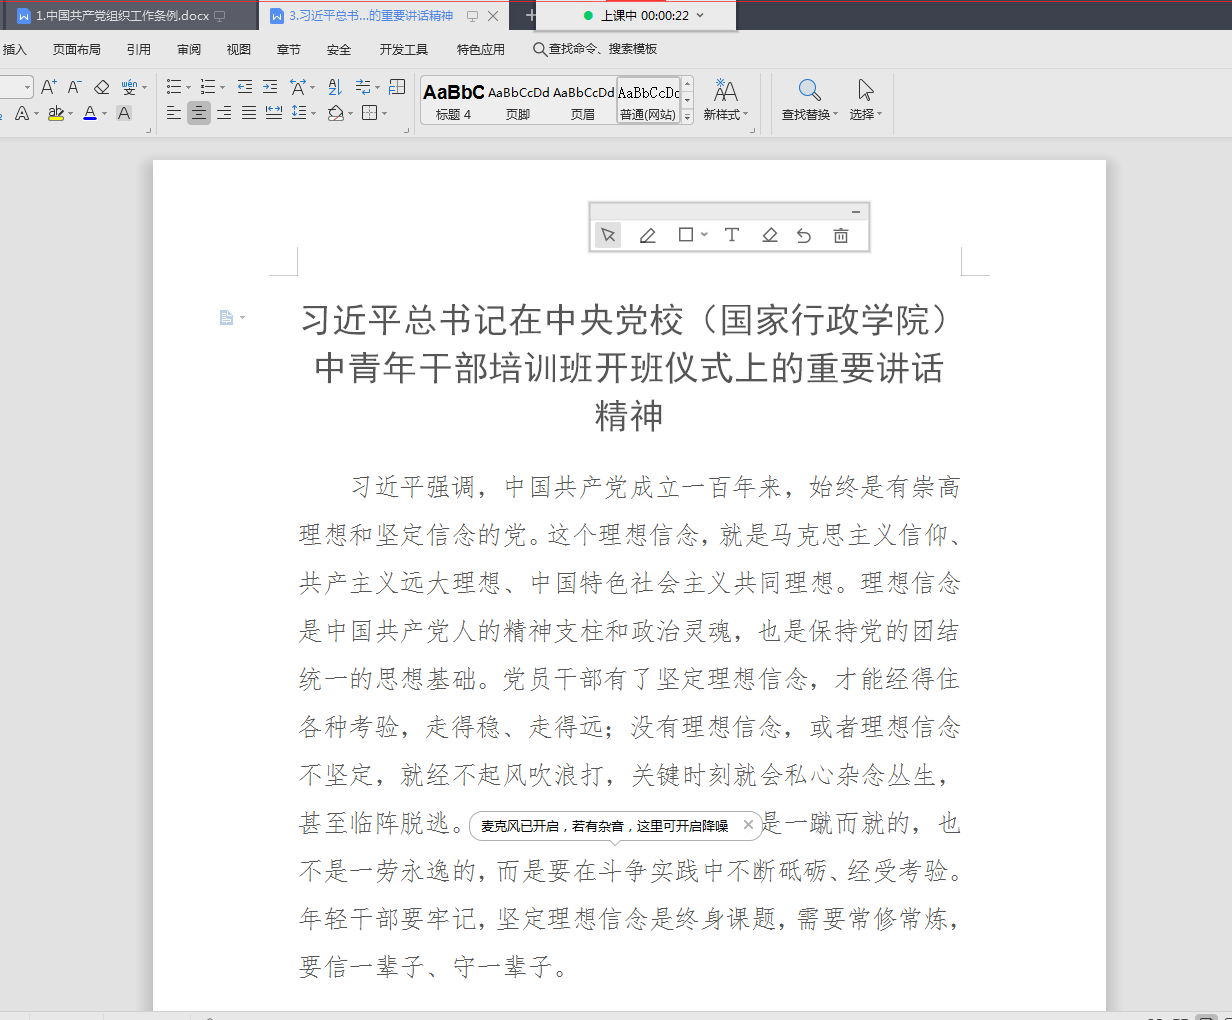Increase paragraph indent
The image size is (1232, 1020).
click(270, 87)
